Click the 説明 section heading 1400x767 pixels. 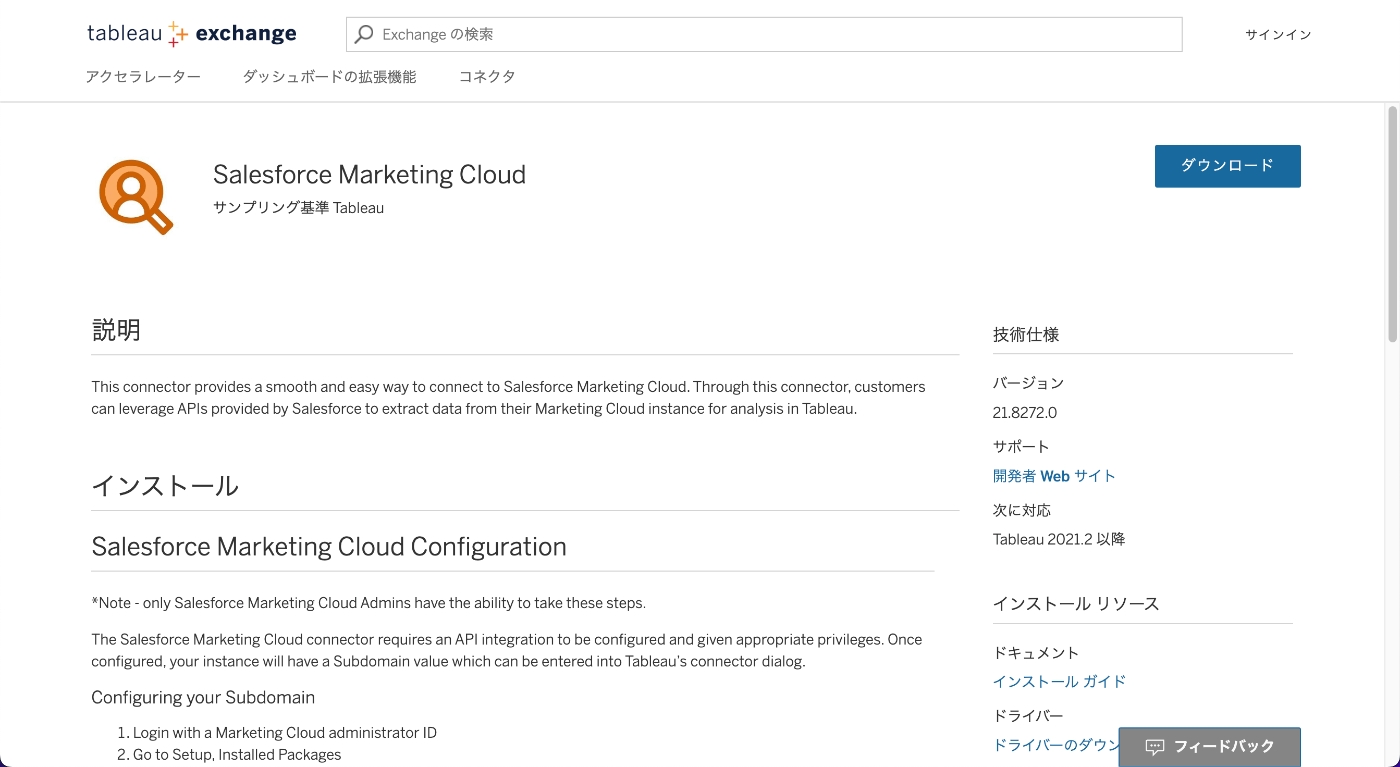coord(116,330)
